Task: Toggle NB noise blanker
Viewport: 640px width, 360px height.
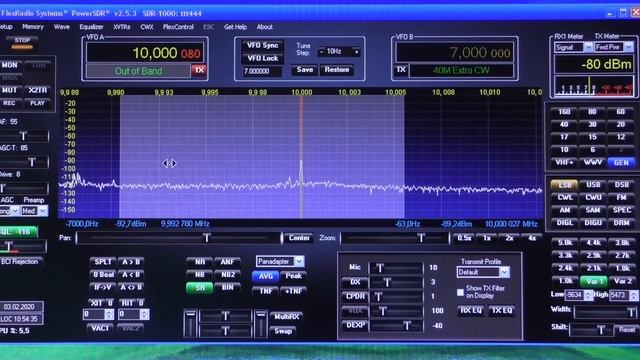Action: click(x=200, y=275)
